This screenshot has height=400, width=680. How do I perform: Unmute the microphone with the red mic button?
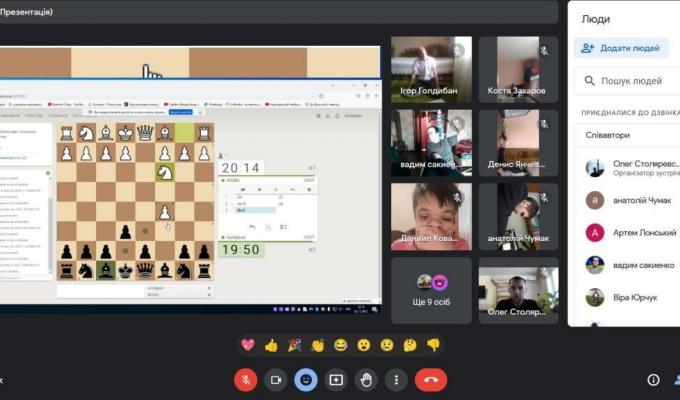coord(245,380)
